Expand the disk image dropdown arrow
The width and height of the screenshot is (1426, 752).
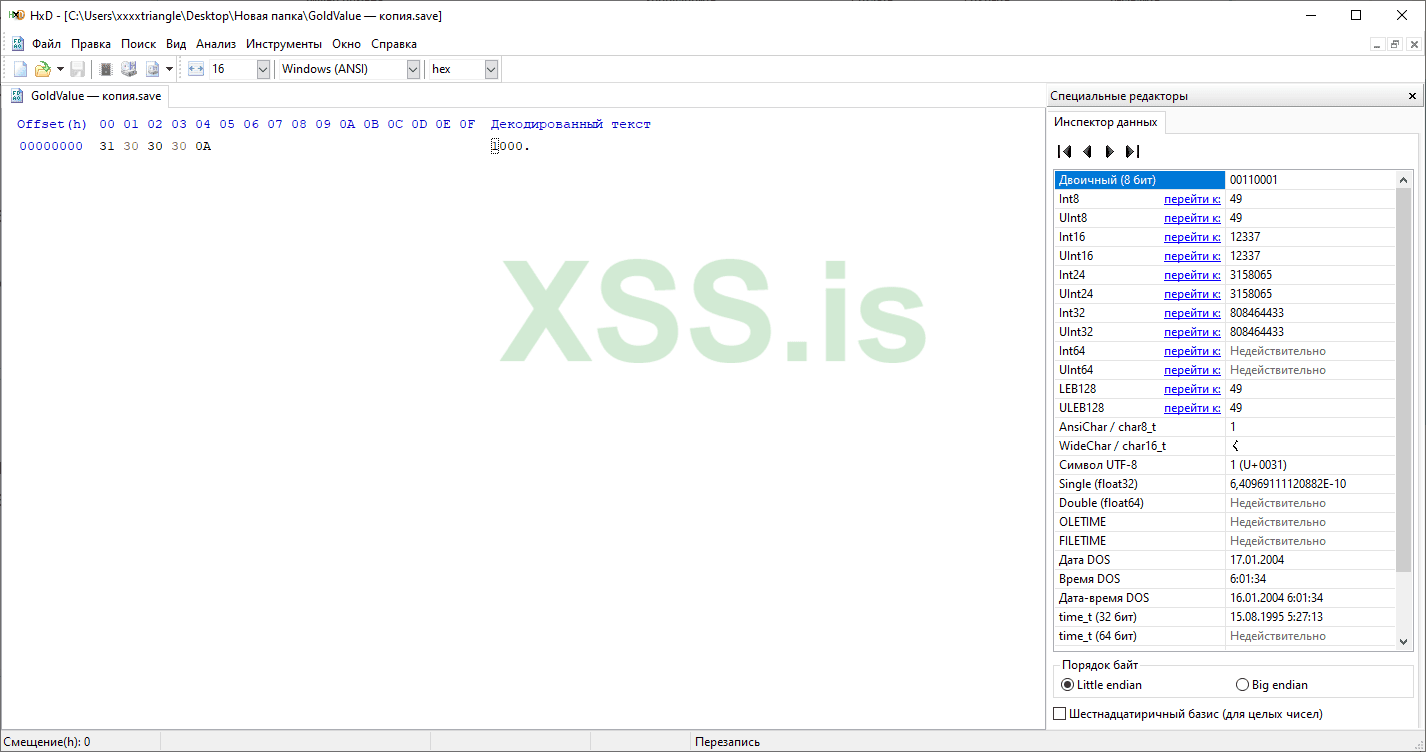point(170,69)
